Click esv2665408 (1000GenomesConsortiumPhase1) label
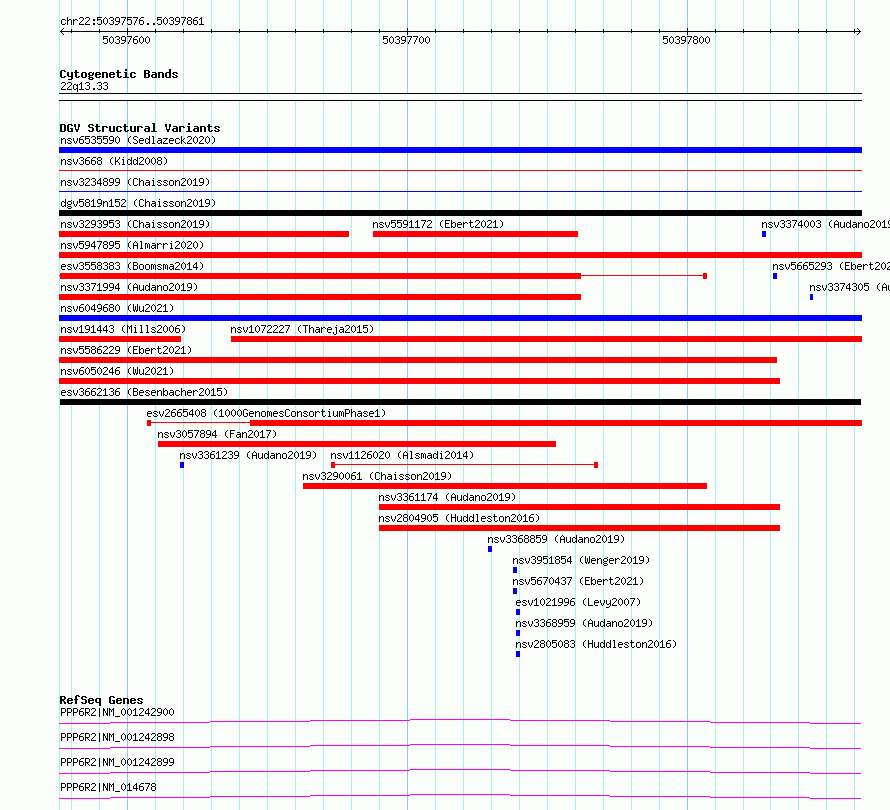Image resolution: width=890 pixels, height=810 pixels. pos(266,413)
